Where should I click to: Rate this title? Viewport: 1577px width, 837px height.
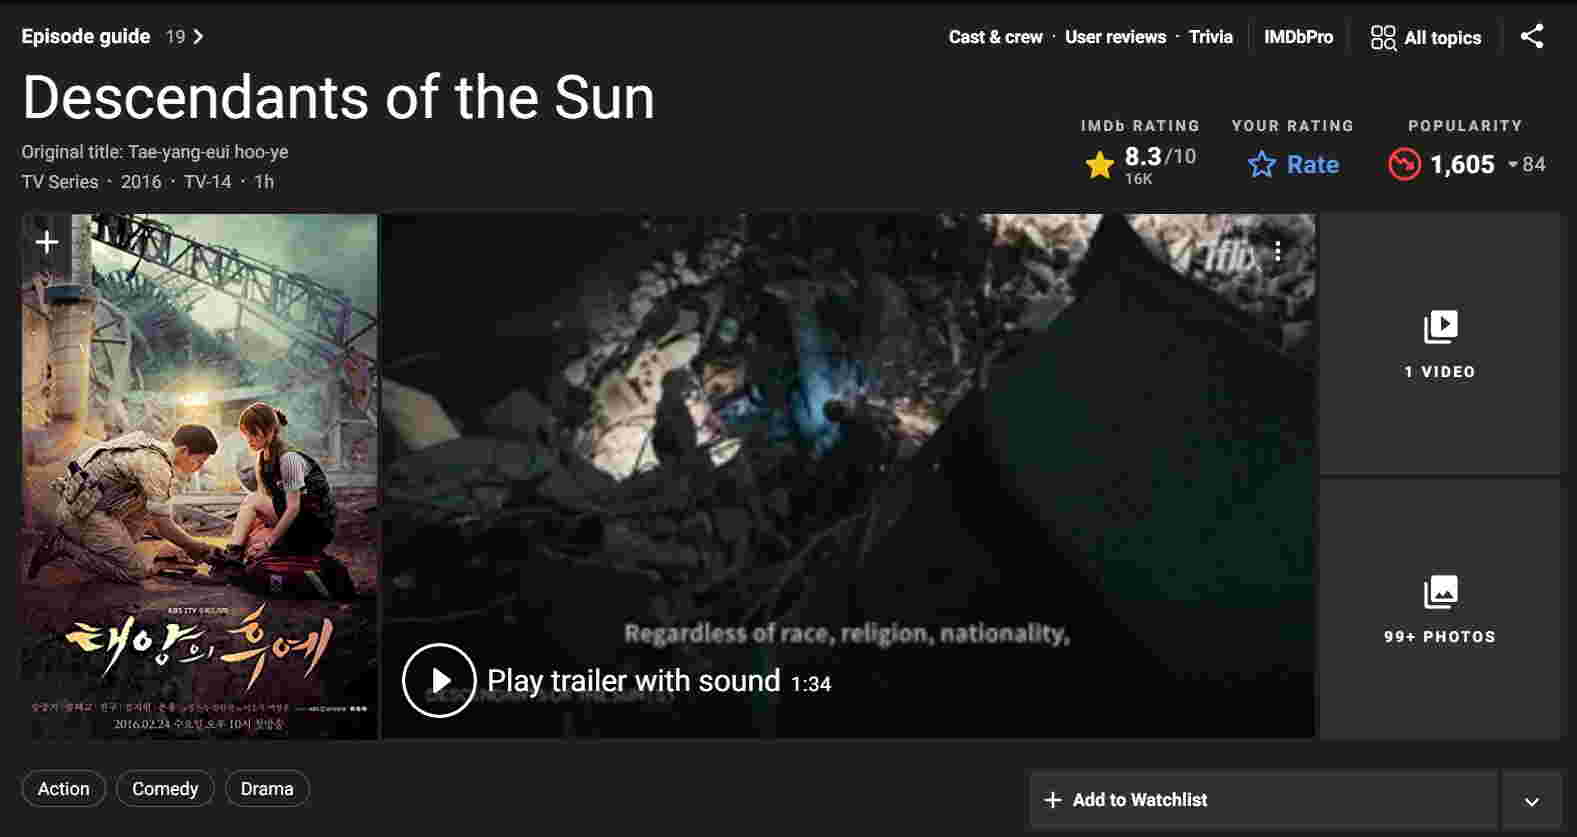coord(1293,164)
